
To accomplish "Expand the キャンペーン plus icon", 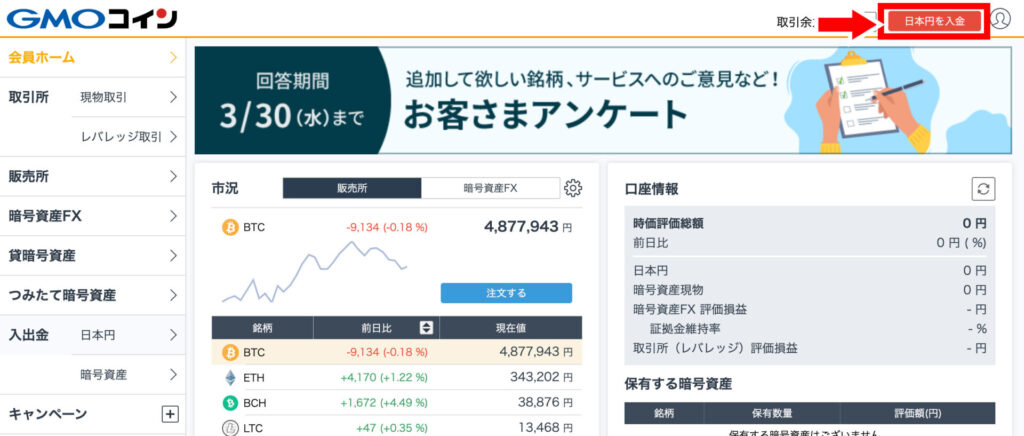I will [170, 414].
